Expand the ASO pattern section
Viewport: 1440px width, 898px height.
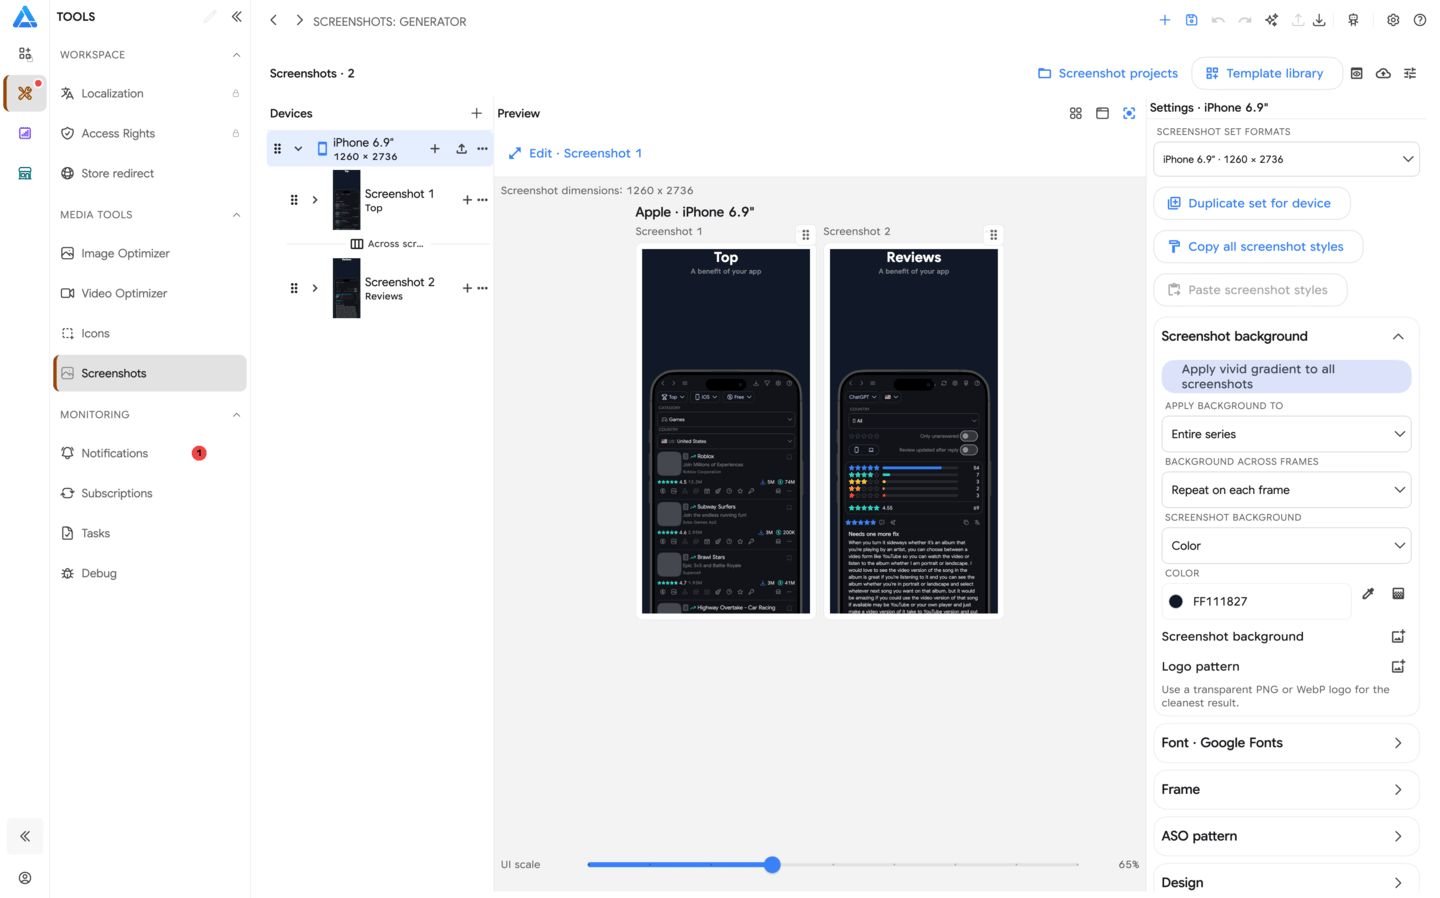point(1286,836)
